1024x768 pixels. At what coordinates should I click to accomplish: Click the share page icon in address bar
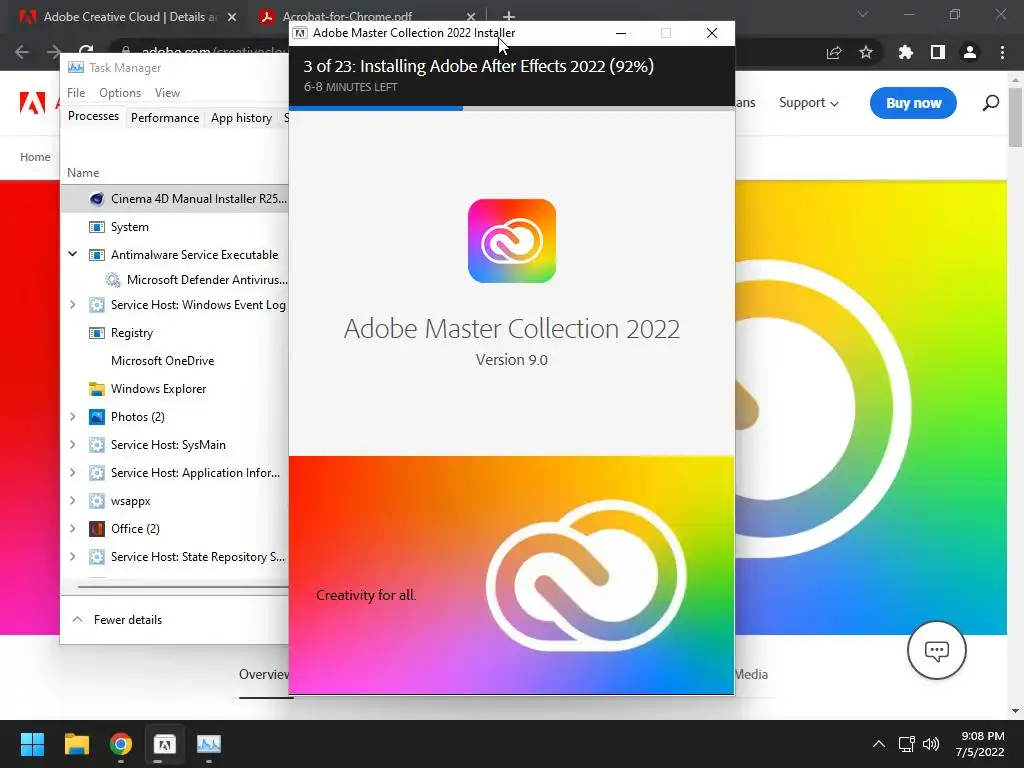[x=834, y=52]
